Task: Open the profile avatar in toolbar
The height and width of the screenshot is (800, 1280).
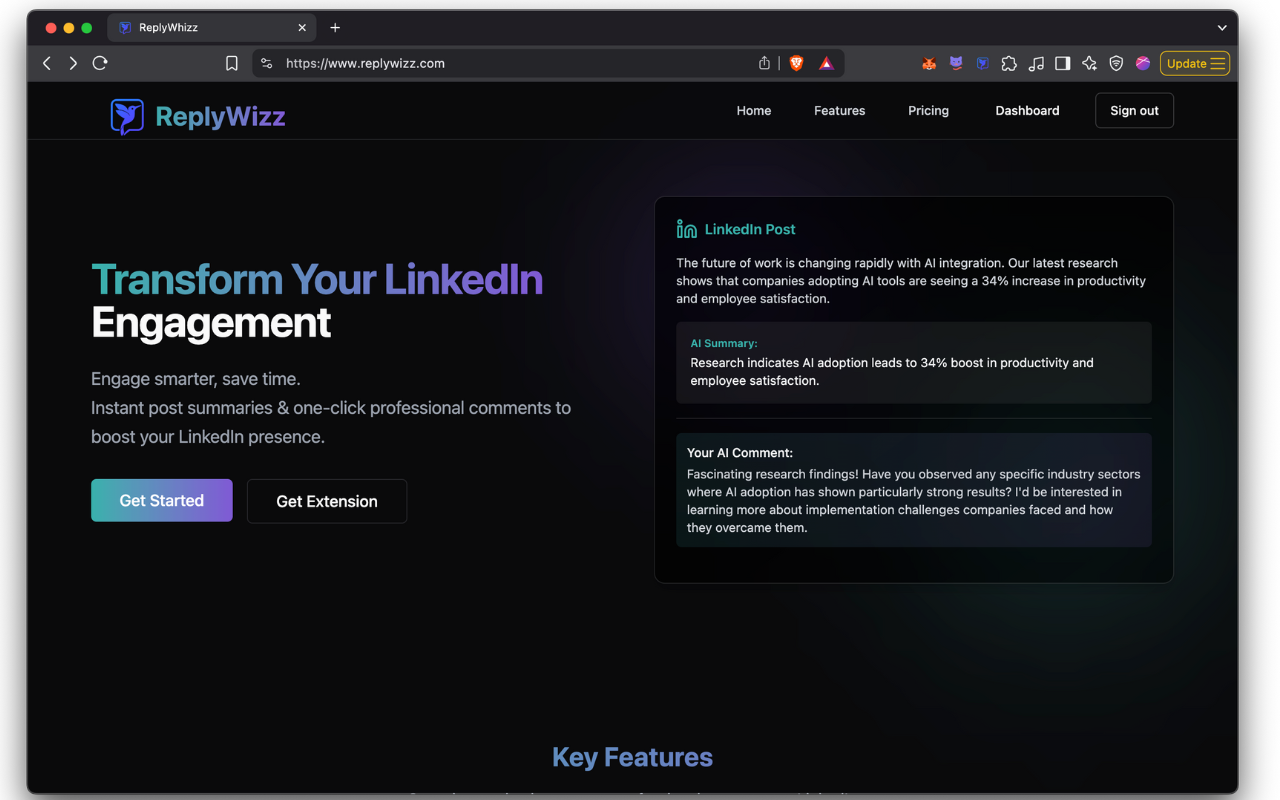Action: 1143,63
